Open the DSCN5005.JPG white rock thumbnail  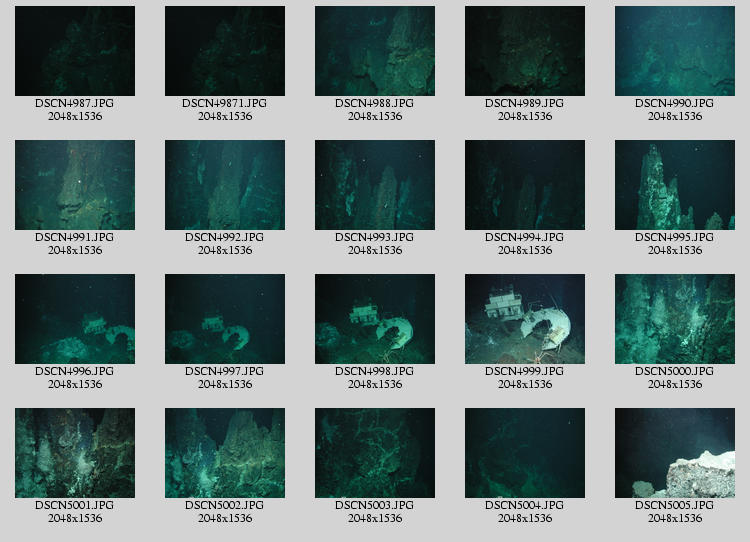pos(675,453)
